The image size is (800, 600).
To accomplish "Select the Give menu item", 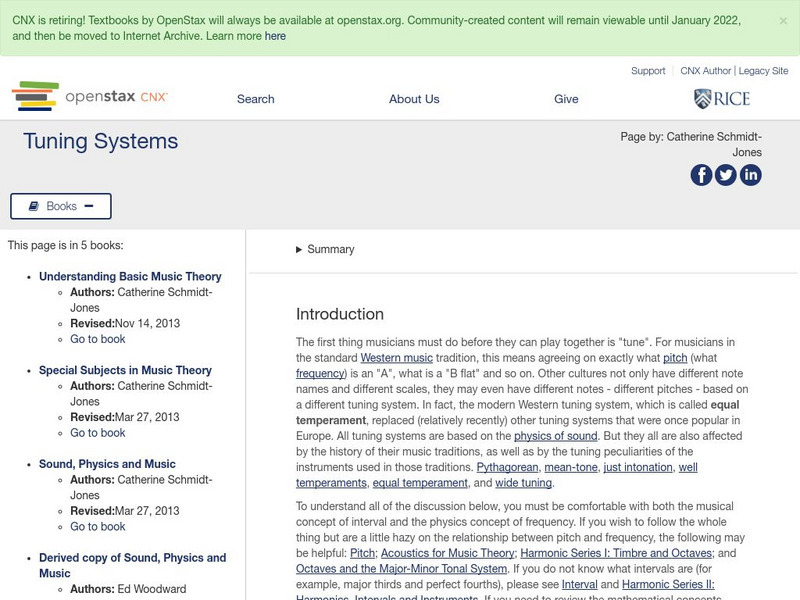I will (566, 99).
